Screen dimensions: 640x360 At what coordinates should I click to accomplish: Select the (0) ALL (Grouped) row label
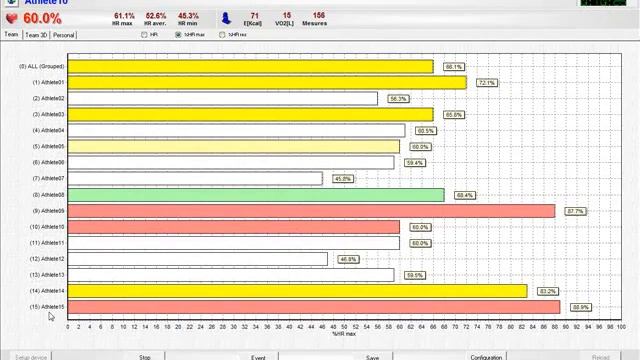(x=42, y=66)
